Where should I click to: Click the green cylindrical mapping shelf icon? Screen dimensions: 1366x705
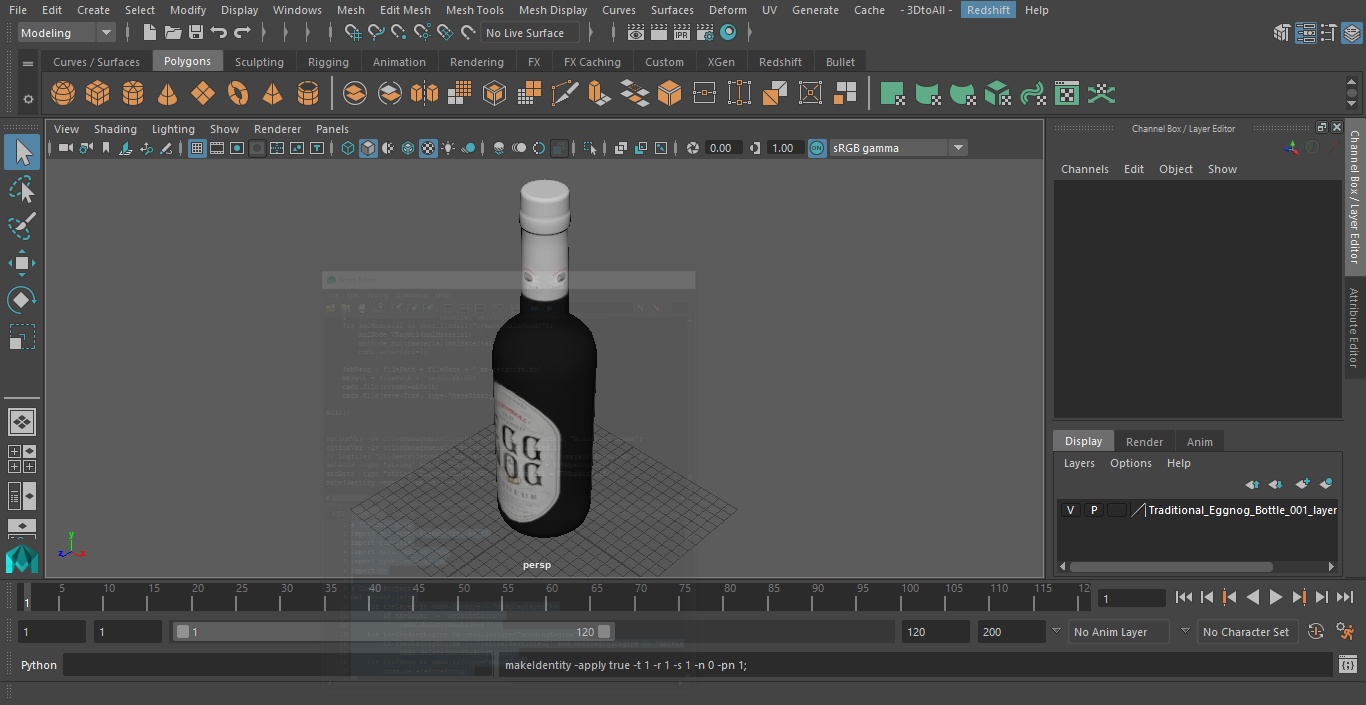click(927, 94)
